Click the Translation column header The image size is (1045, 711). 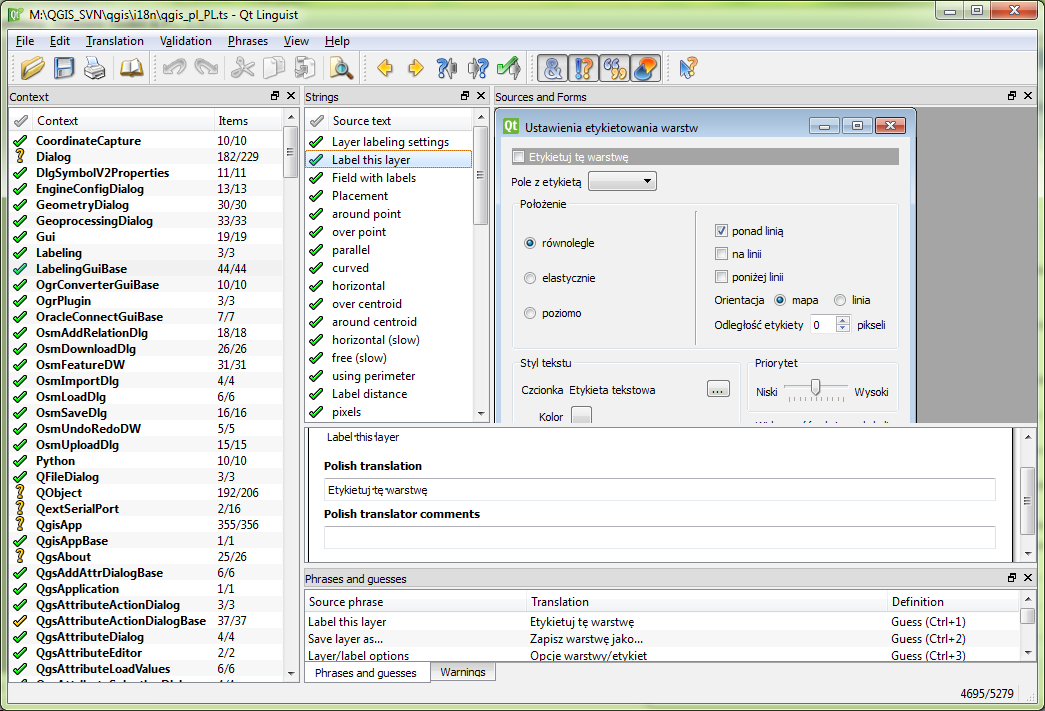pyautogui.click(x=707, y=602)
